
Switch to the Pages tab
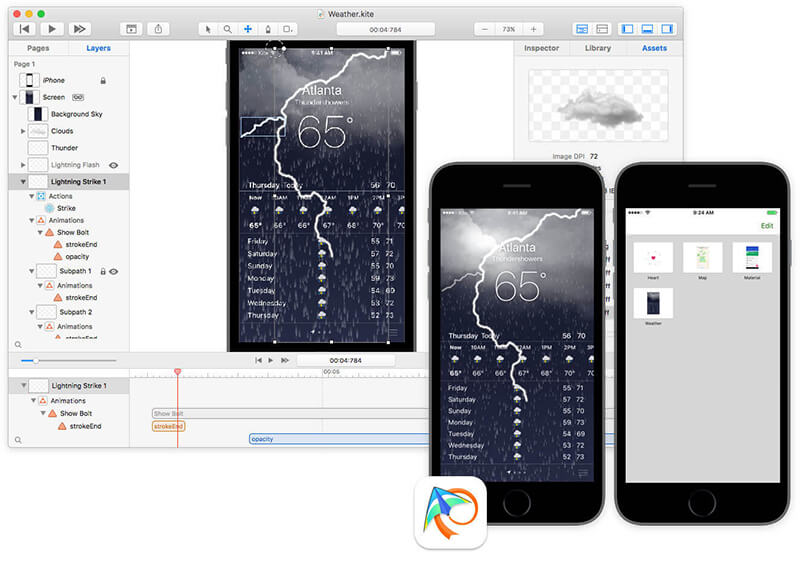[38, 48]
